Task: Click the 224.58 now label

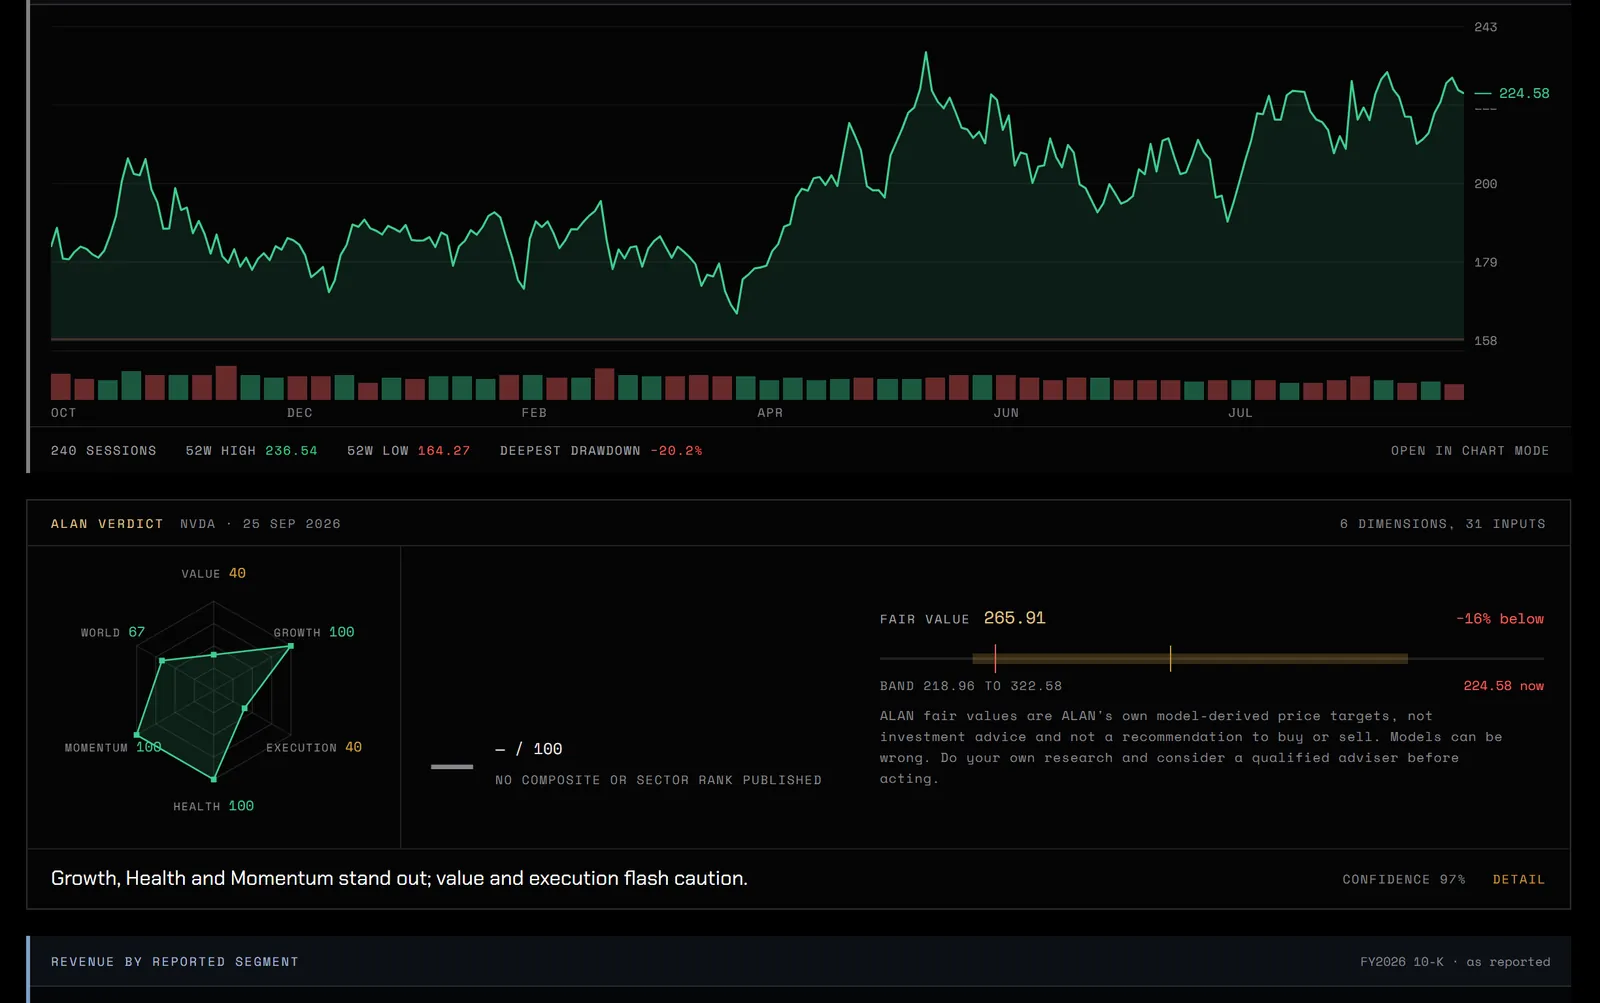Action: click(x=1504, y=686)
